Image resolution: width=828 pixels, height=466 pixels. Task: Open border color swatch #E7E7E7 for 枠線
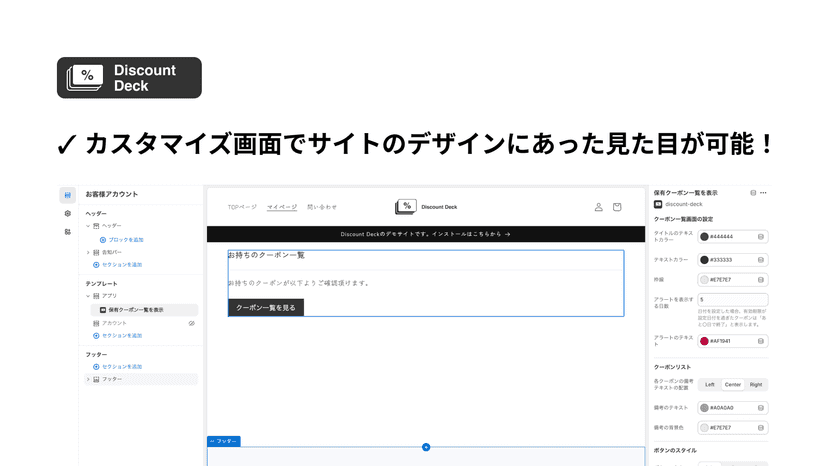click(704, 280)
